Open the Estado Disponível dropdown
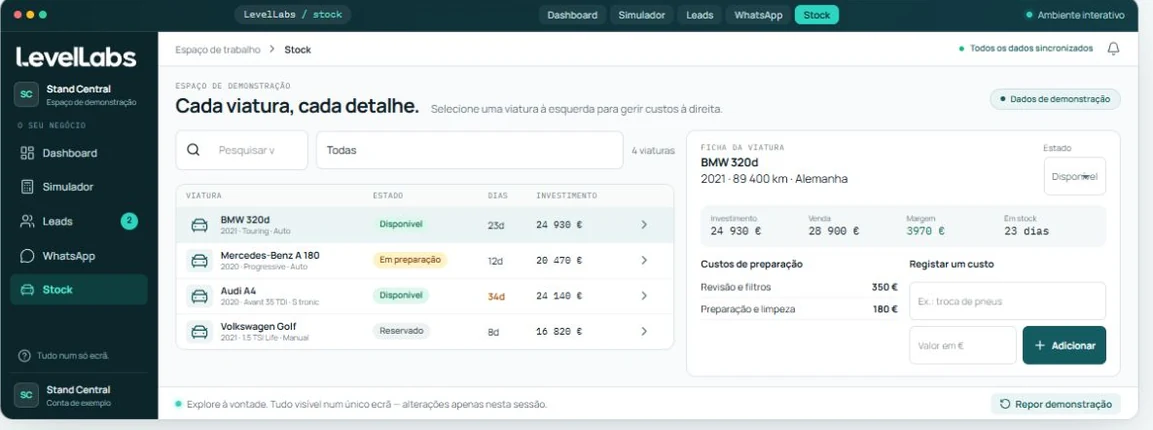This screenshot has height=430, width=1153. coord(1074,176)
